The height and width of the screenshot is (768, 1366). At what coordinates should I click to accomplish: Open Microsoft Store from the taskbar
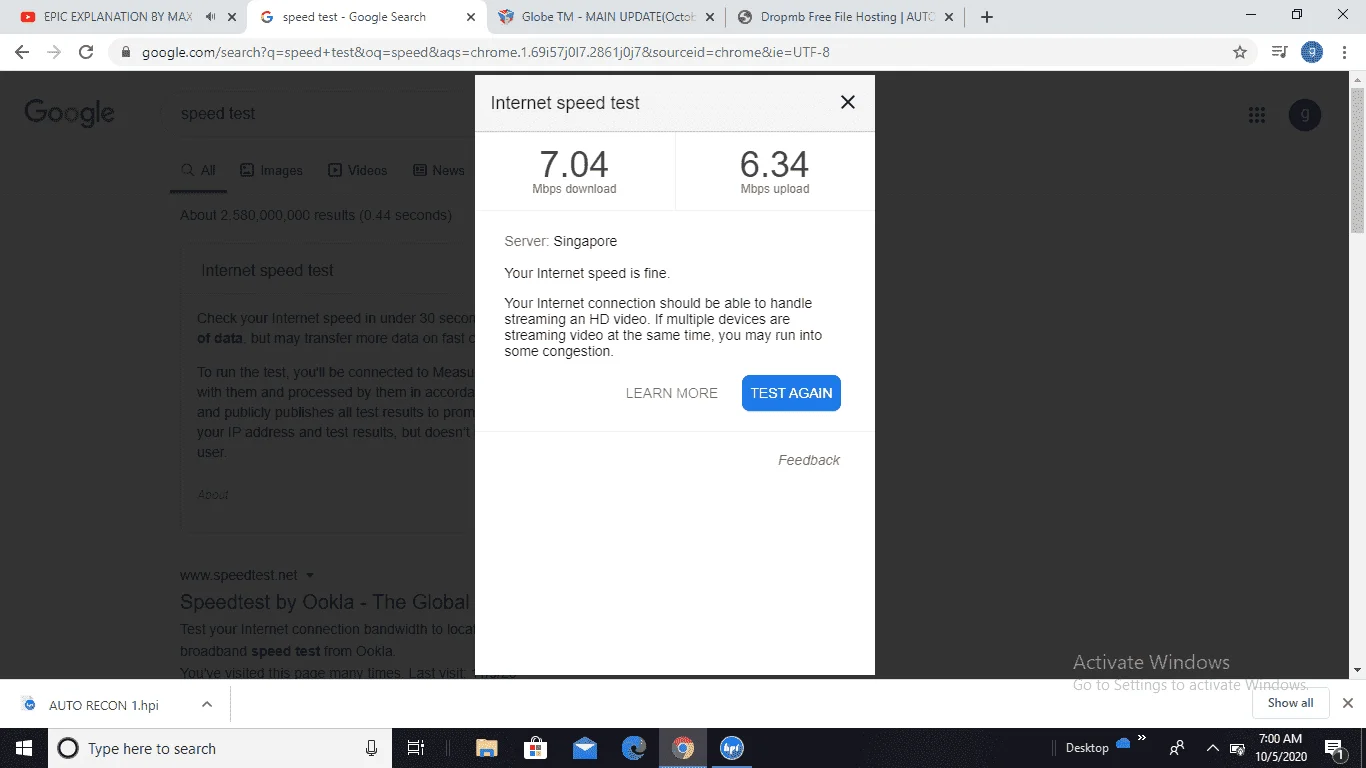click(536, 748)
